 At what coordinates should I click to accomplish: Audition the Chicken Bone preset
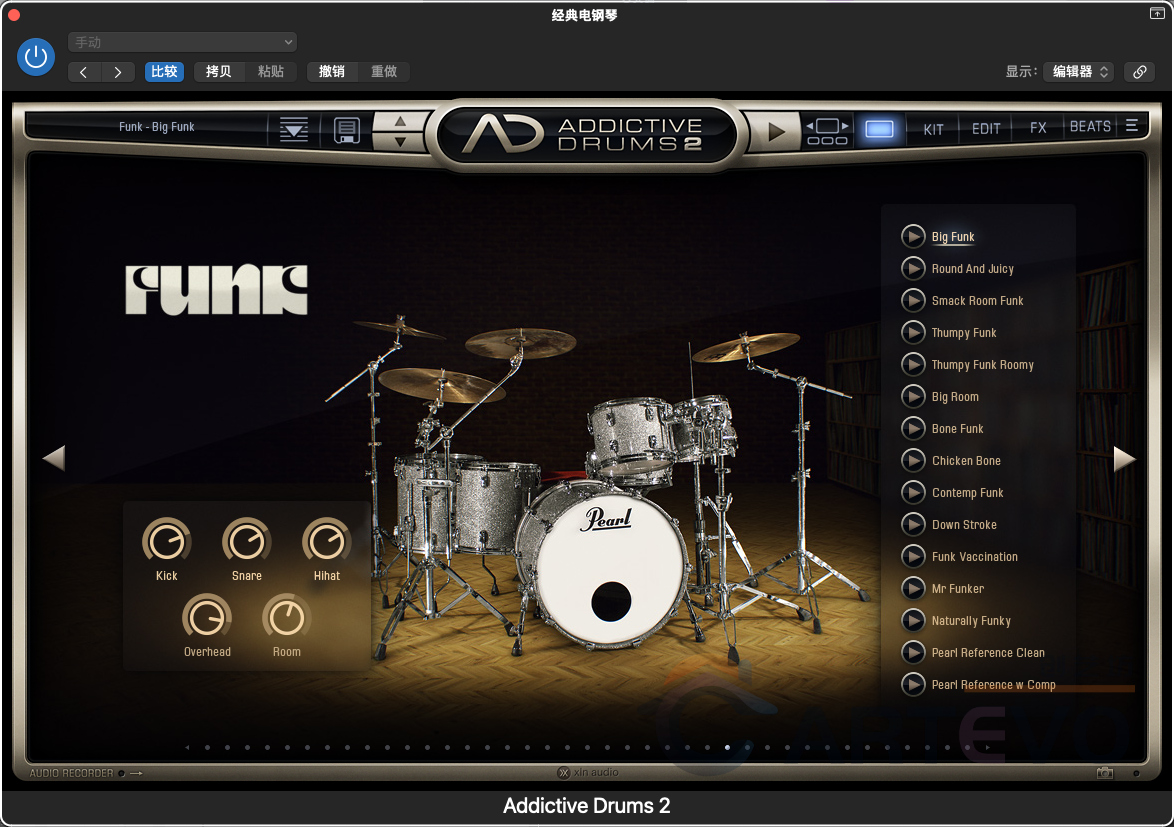point(913,460)
